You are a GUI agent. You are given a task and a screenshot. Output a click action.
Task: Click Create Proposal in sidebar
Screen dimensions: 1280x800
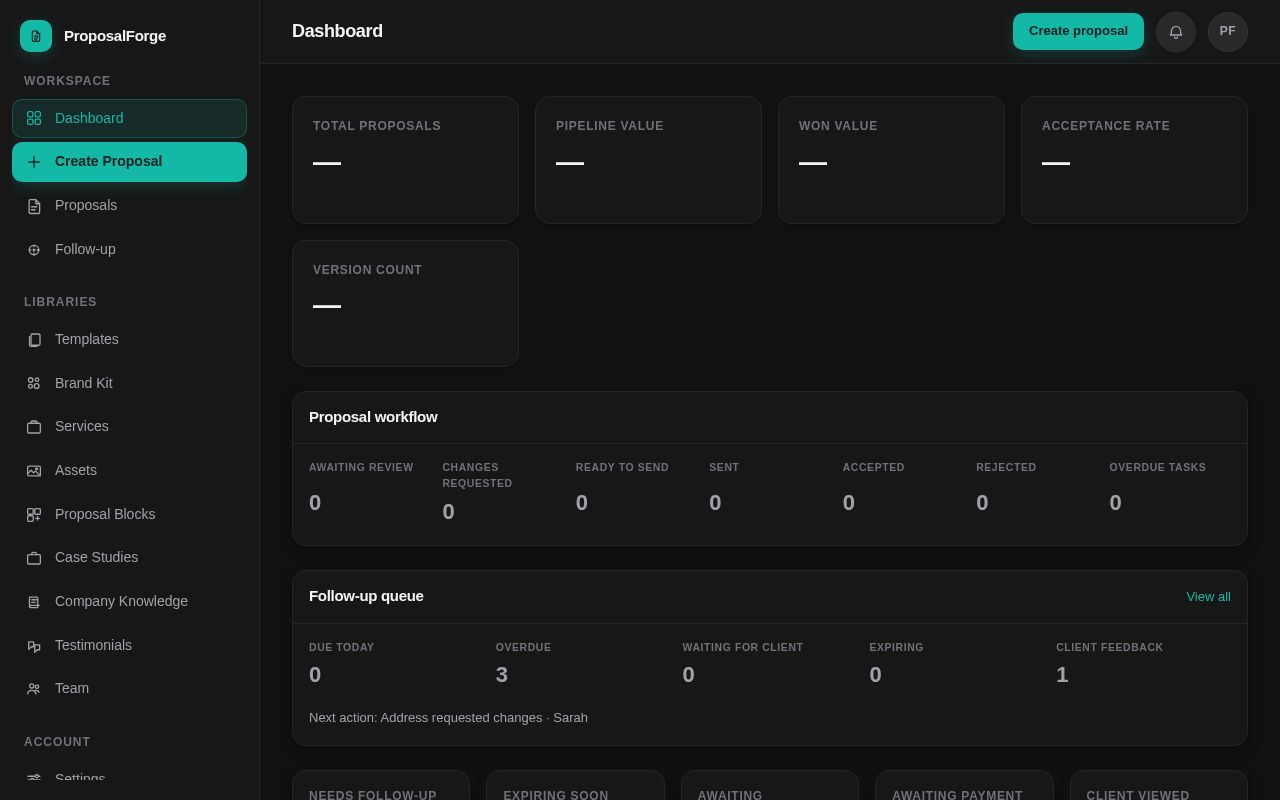[x=129, y=162]
